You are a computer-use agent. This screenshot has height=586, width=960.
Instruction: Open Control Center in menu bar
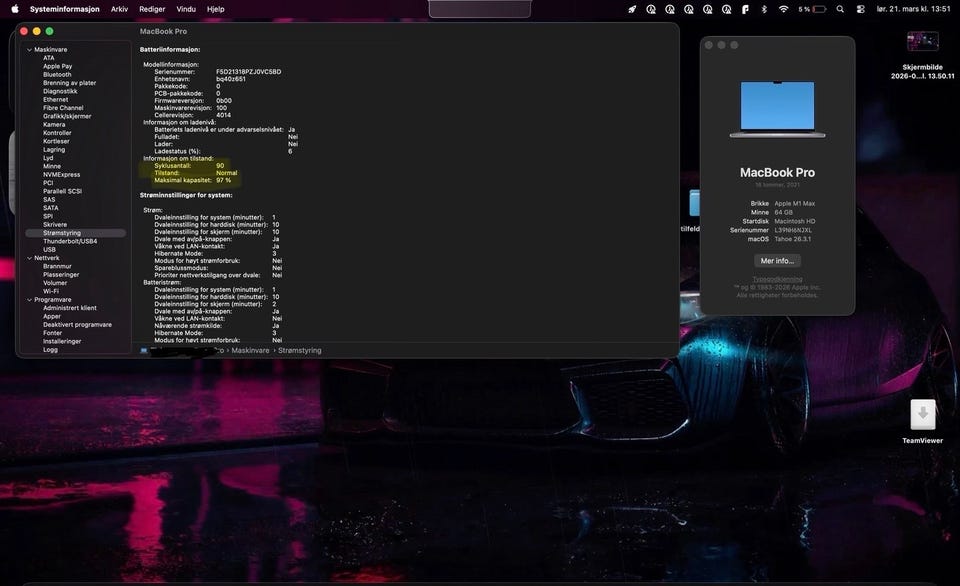tap(860, 9)
